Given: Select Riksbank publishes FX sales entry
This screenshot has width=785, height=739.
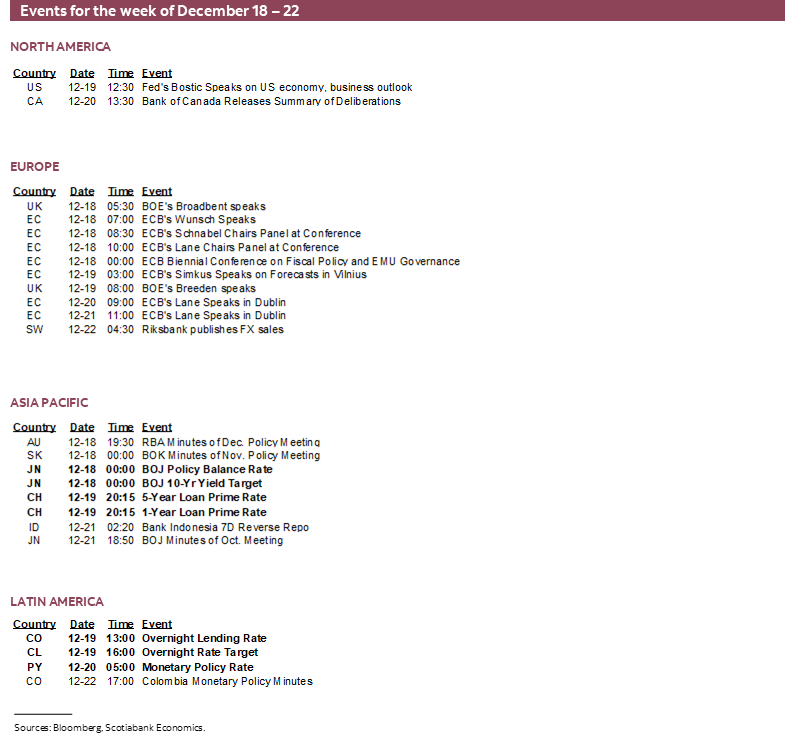Looking at the screenshot, I should coord(212,329).
